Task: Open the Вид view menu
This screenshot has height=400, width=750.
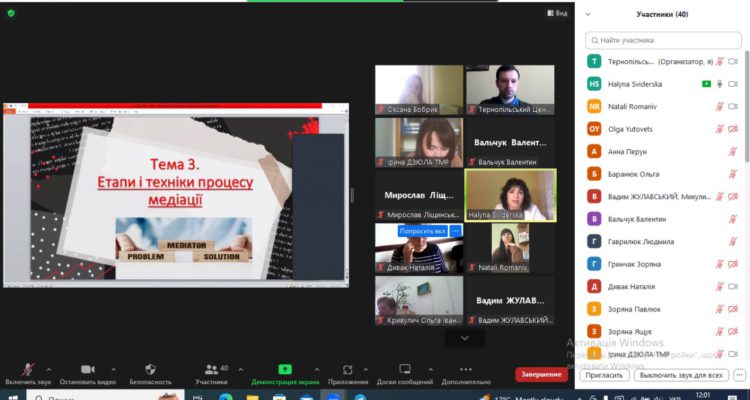Action: point(557,13)
